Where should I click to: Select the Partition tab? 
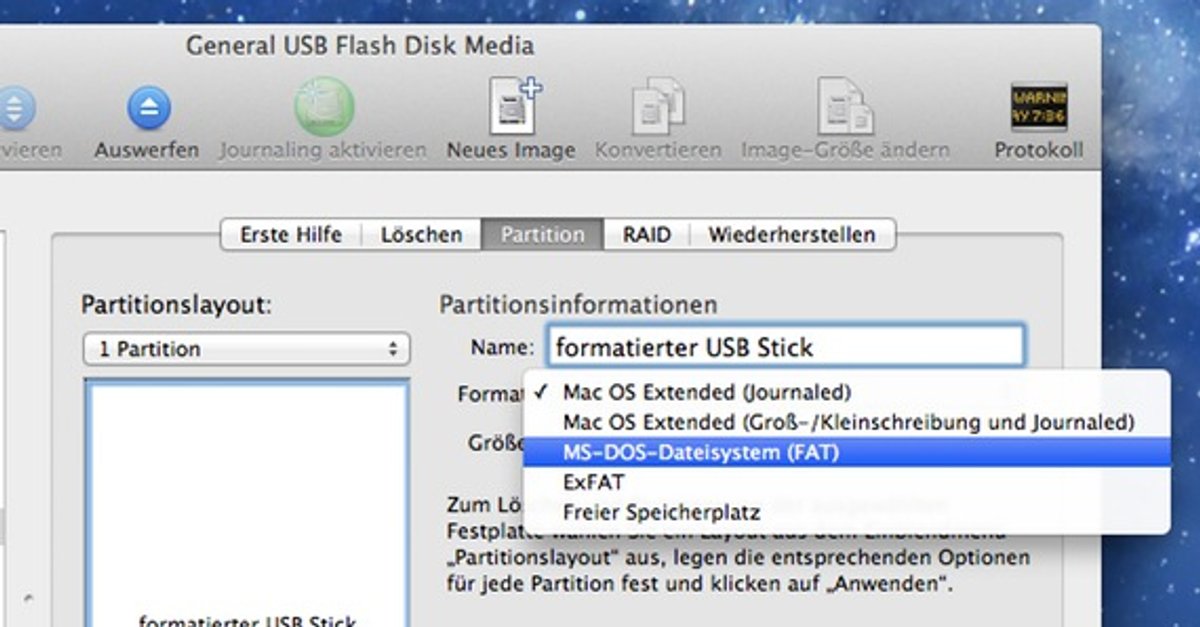pos(542,235)
